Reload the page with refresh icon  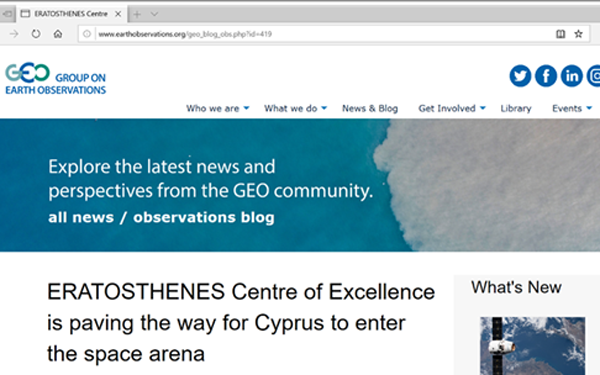coord(36,34)
